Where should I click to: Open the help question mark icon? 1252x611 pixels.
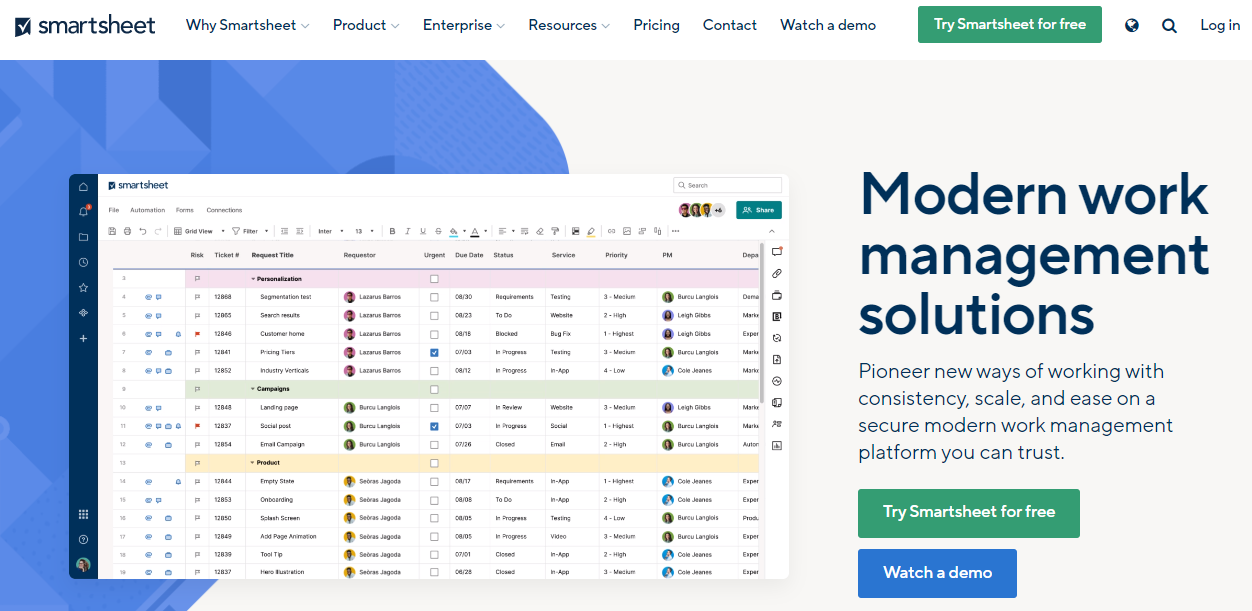pyautogui.click(x=84, y=539)
